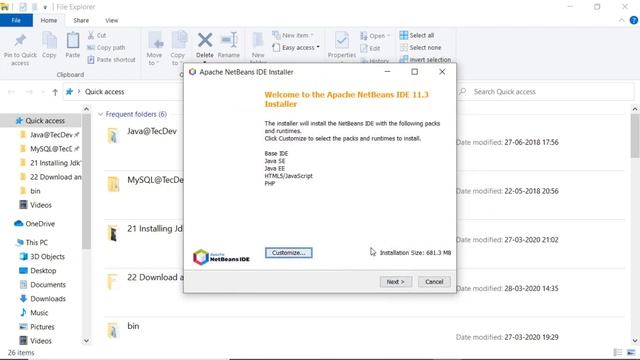Screen dimensions: 640x360
Task: Click Invert selection in the ribbon
Action: [425, 60]
